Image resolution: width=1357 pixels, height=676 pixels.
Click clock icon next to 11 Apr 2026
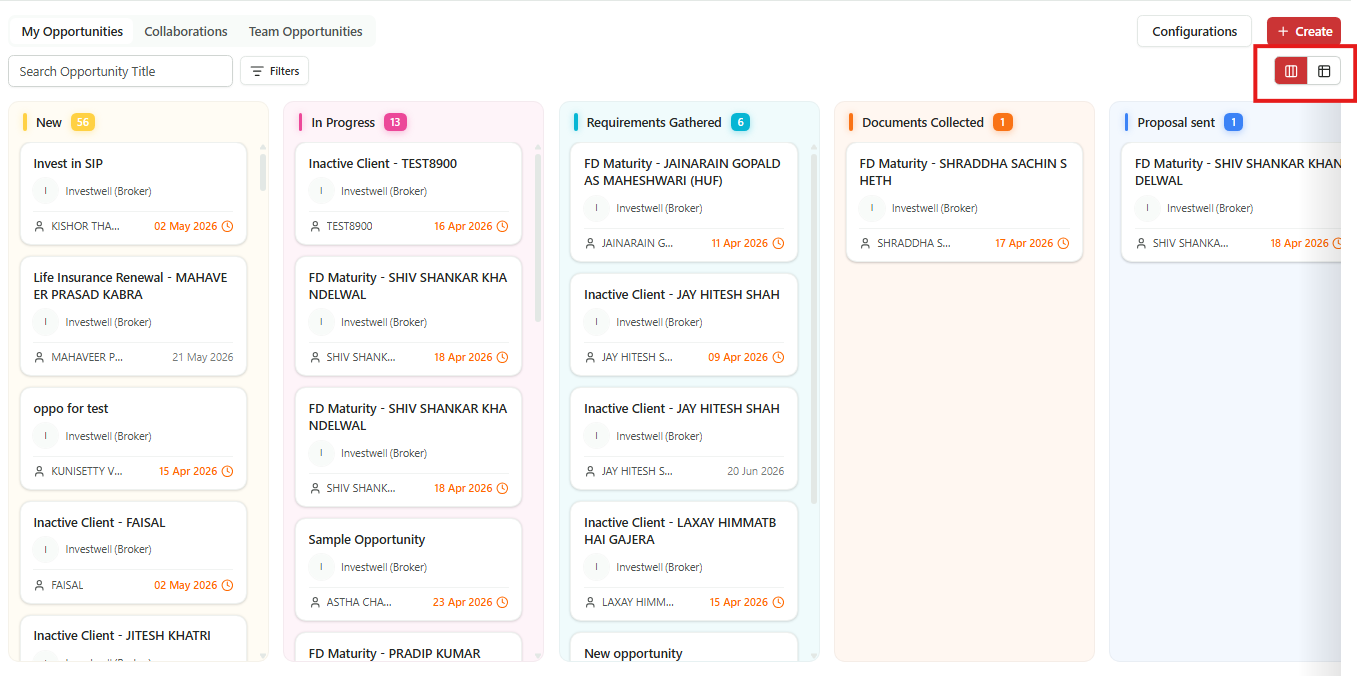tap(778, 243)
